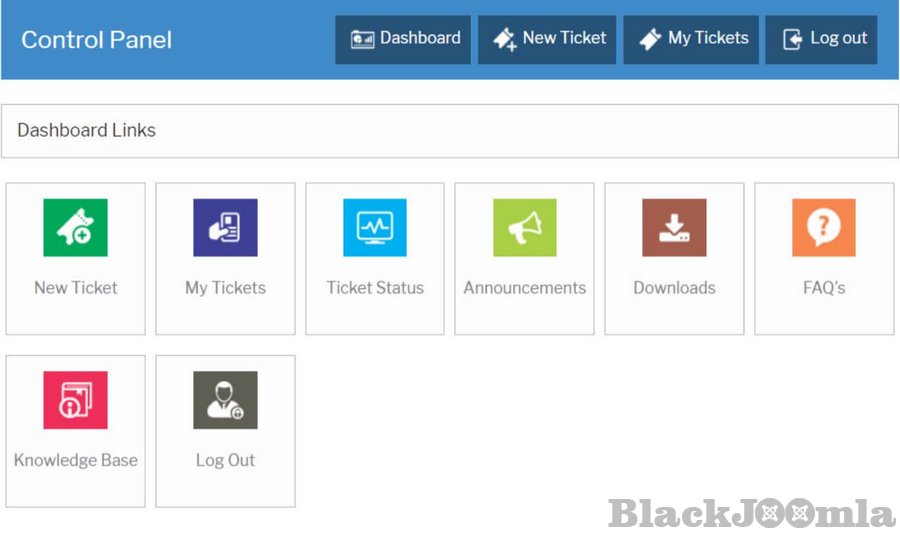Click the BlackJoomla watermark logo
900x533 pixels.
point(751,514)
